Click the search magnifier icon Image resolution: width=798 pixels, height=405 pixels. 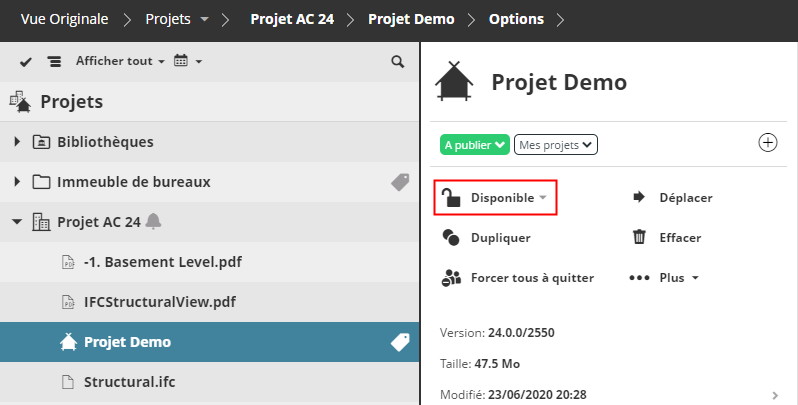pyautogui.click(x=398, y=62)
